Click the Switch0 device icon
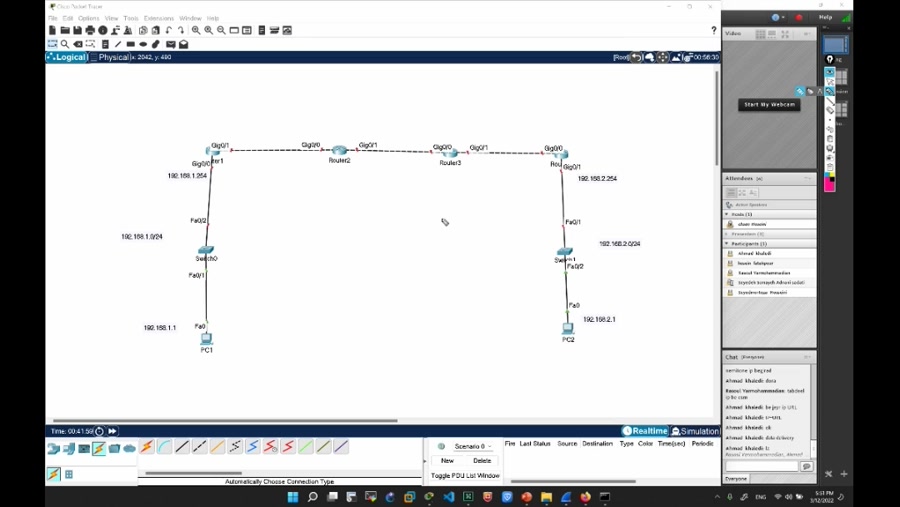The width and height of the screenshot is (900, 507). point(205,250)
